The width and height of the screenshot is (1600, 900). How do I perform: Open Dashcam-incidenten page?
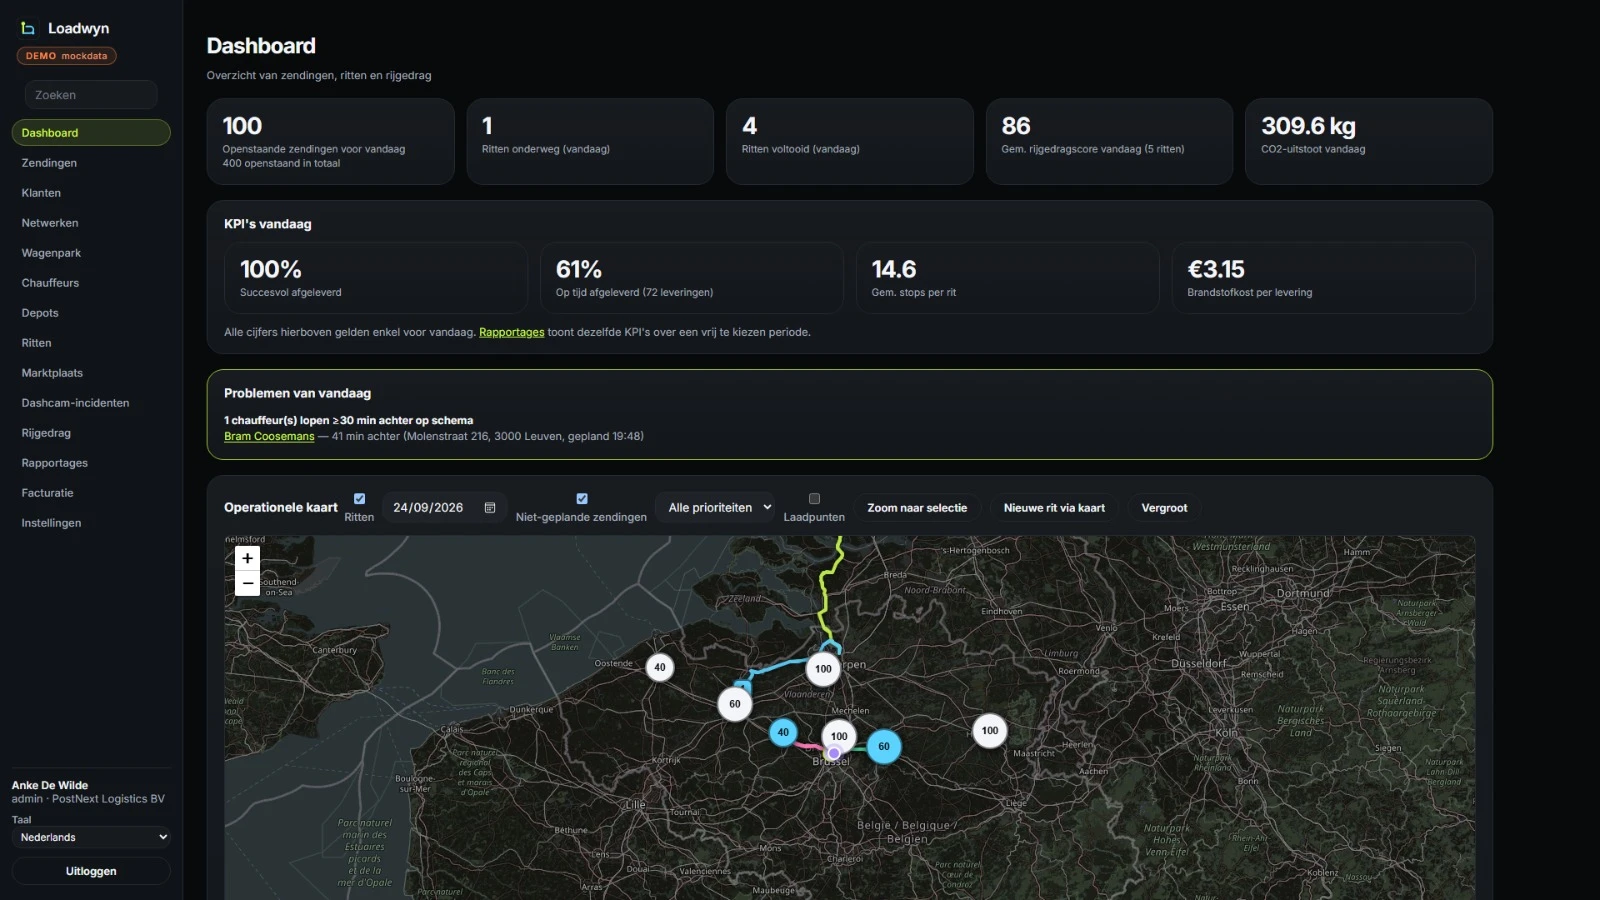click(x=91, y=403)
